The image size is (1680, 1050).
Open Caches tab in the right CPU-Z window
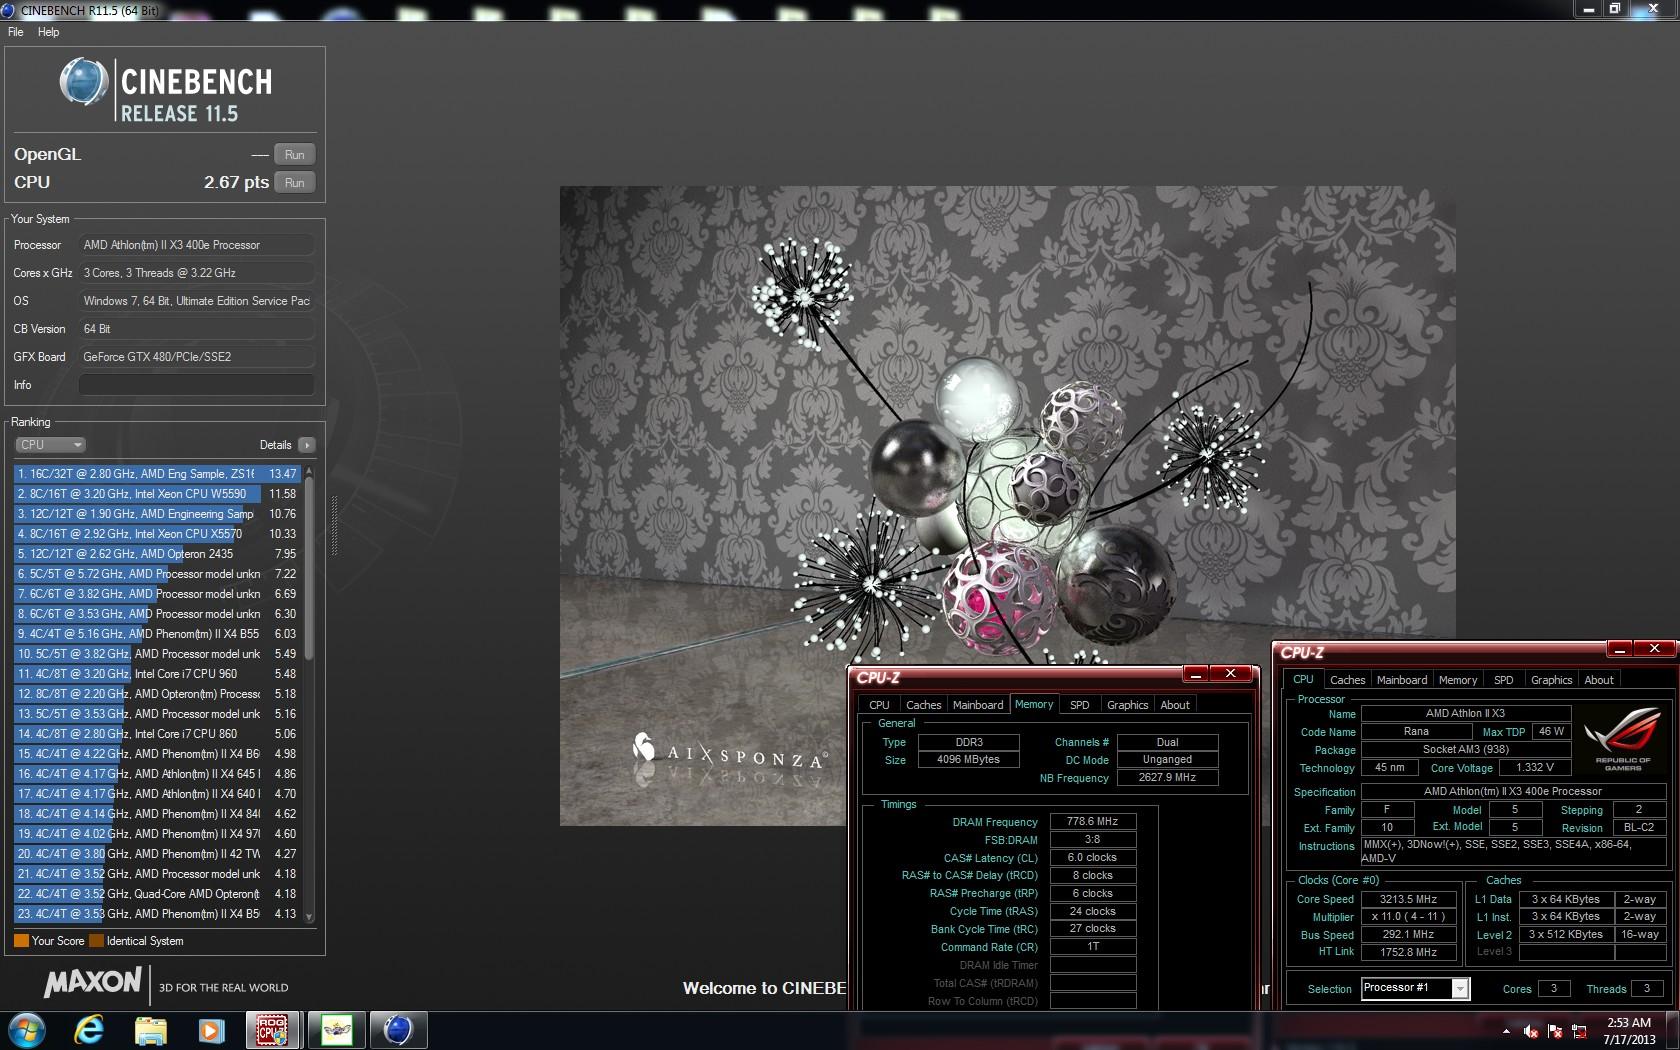pyautogui.click(x=1347, y=680)
